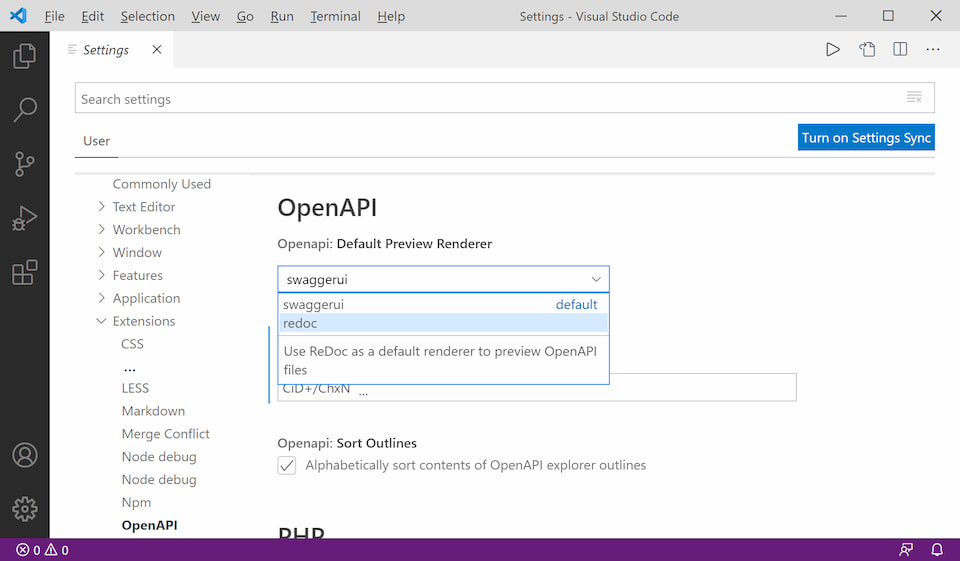Open the Source Control view
The image size is (960, 561).
click(24, 164)
